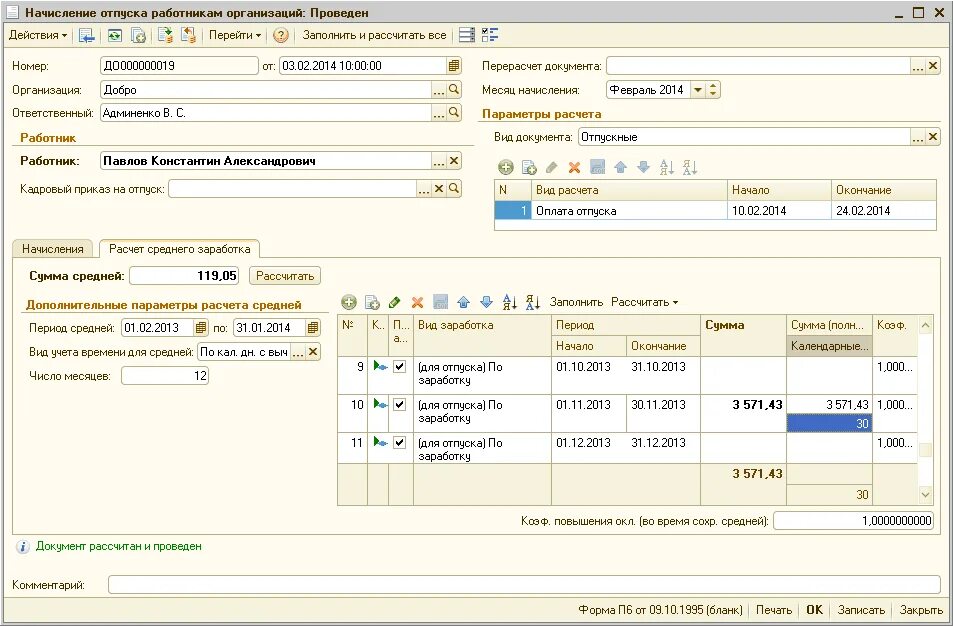Open Форма П6 от 09.10.1995 print form
This screenshot has height=626, width=953.
point(661,610)
